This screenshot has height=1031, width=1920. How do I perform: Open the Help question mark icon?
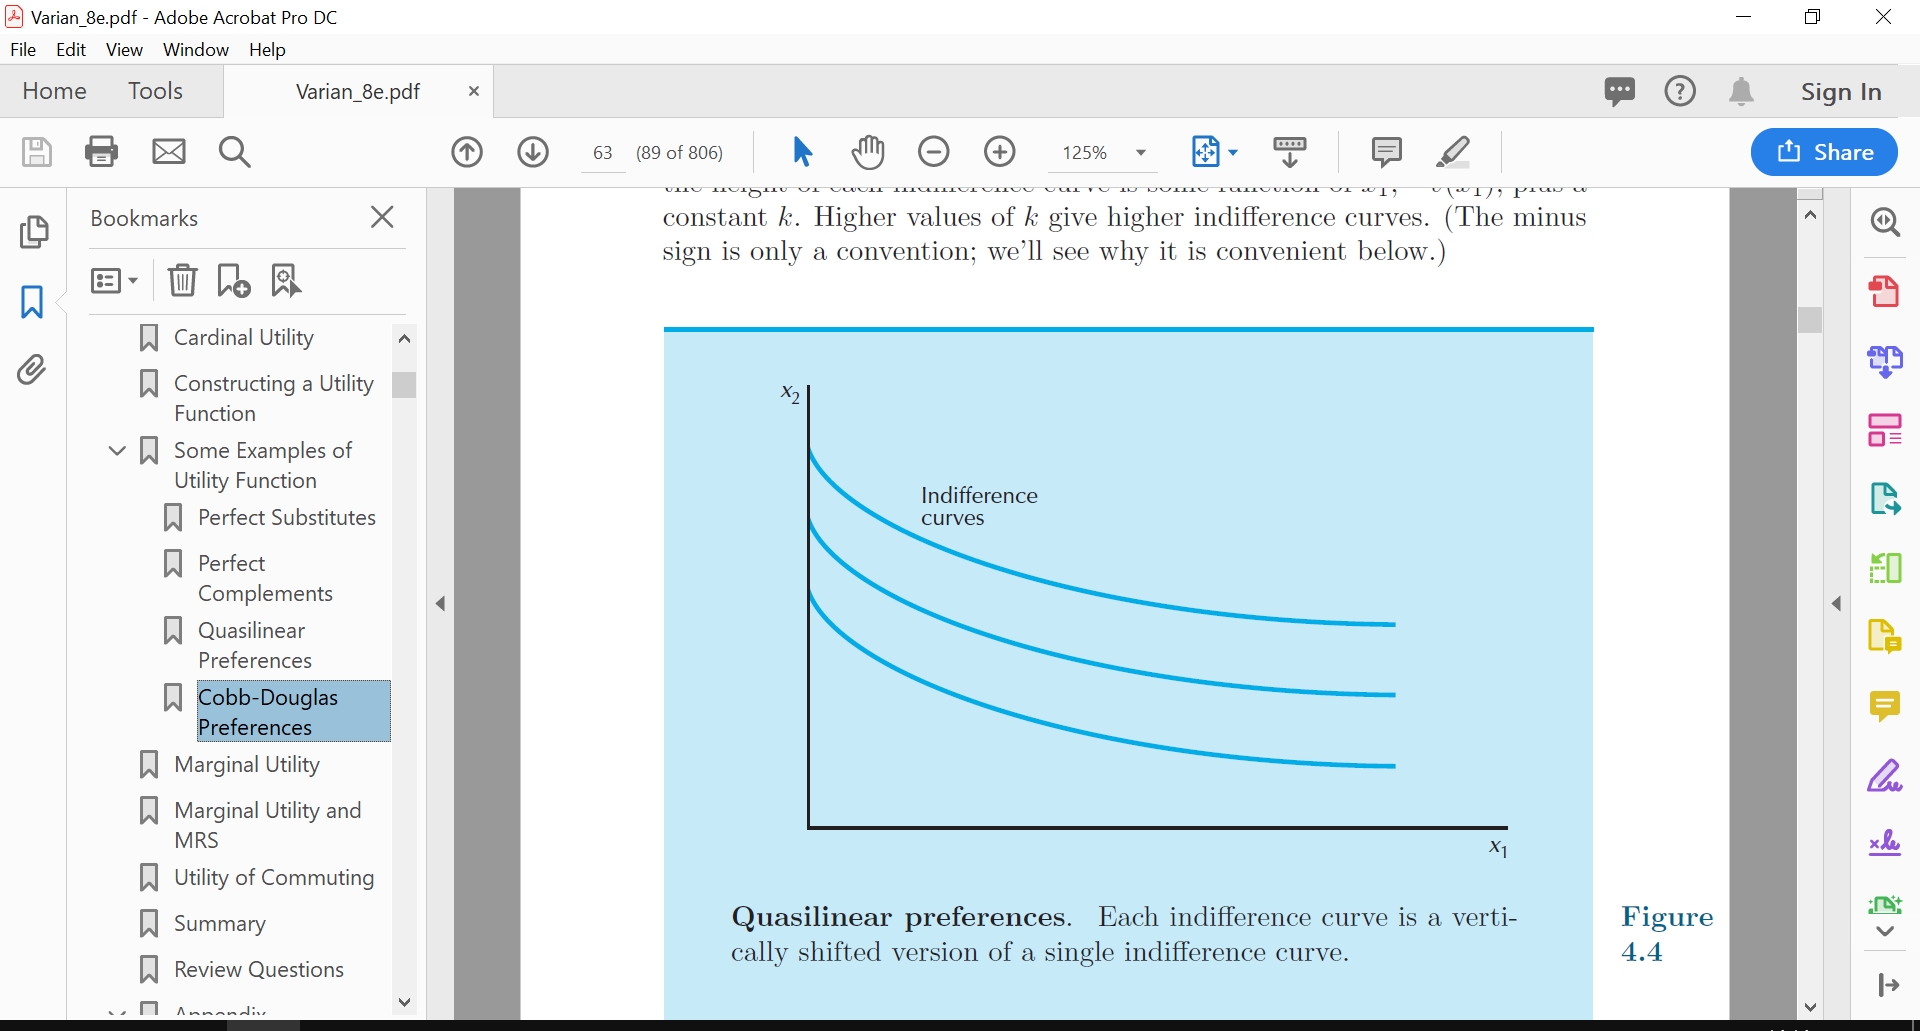(1680, 92)
